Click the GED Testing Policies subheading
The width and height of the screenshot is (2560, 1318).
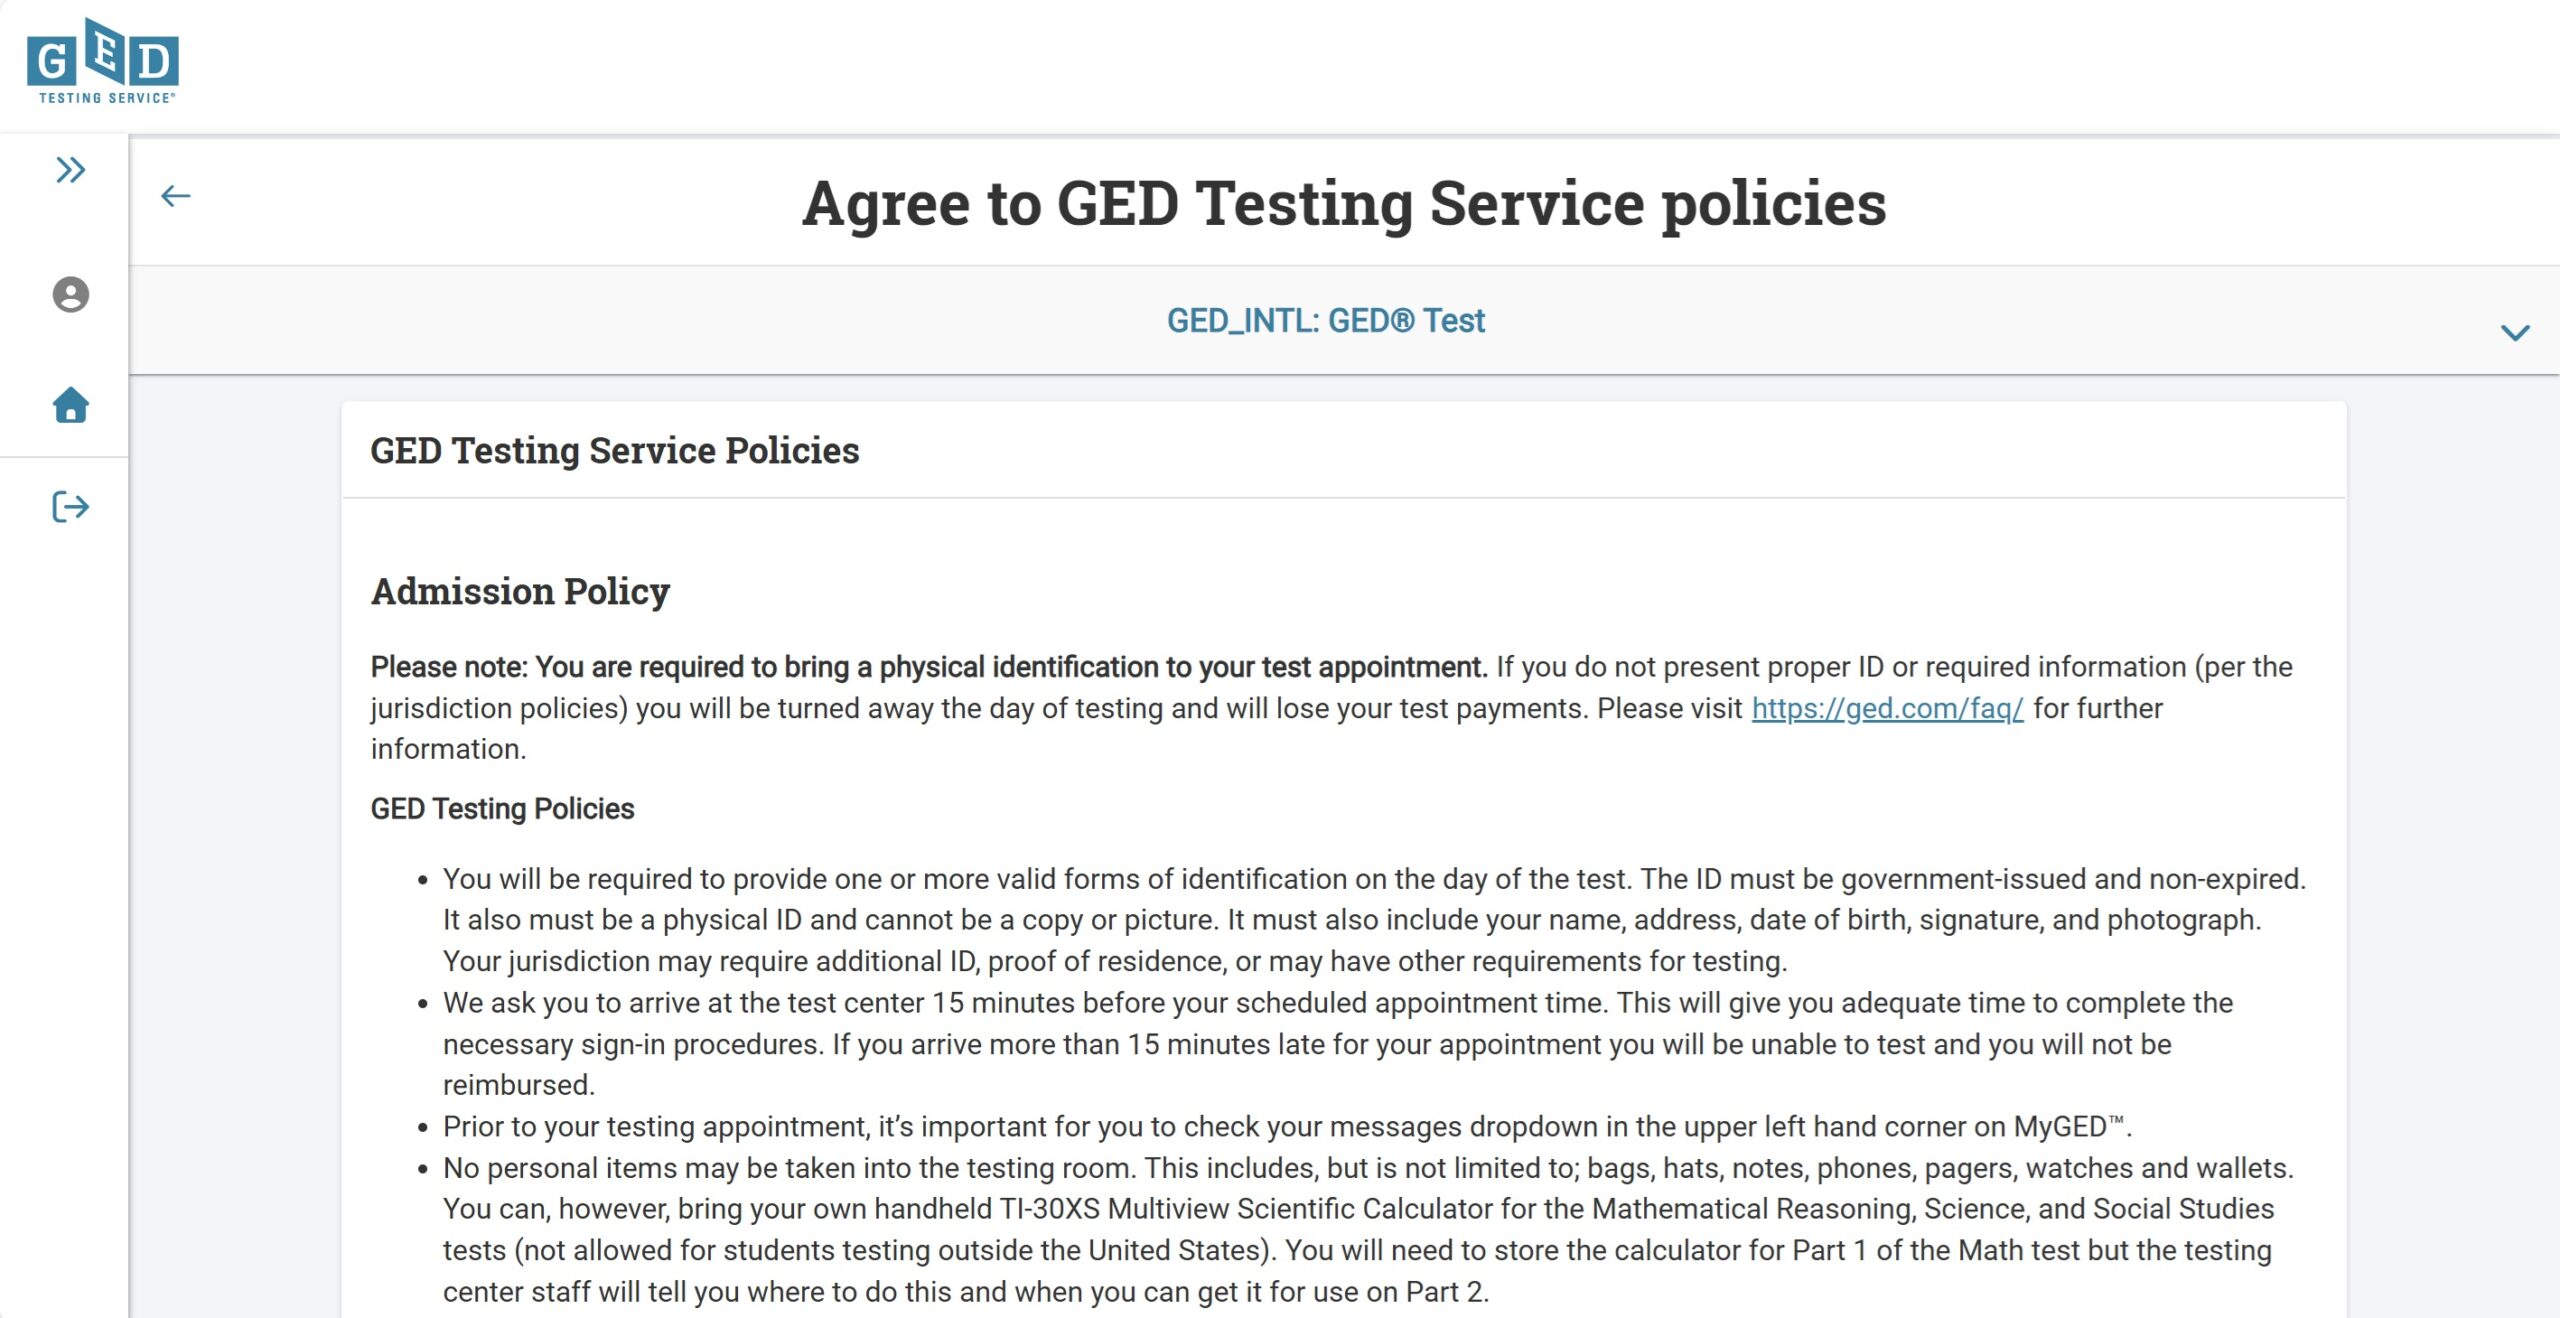(x=502, y=808)
